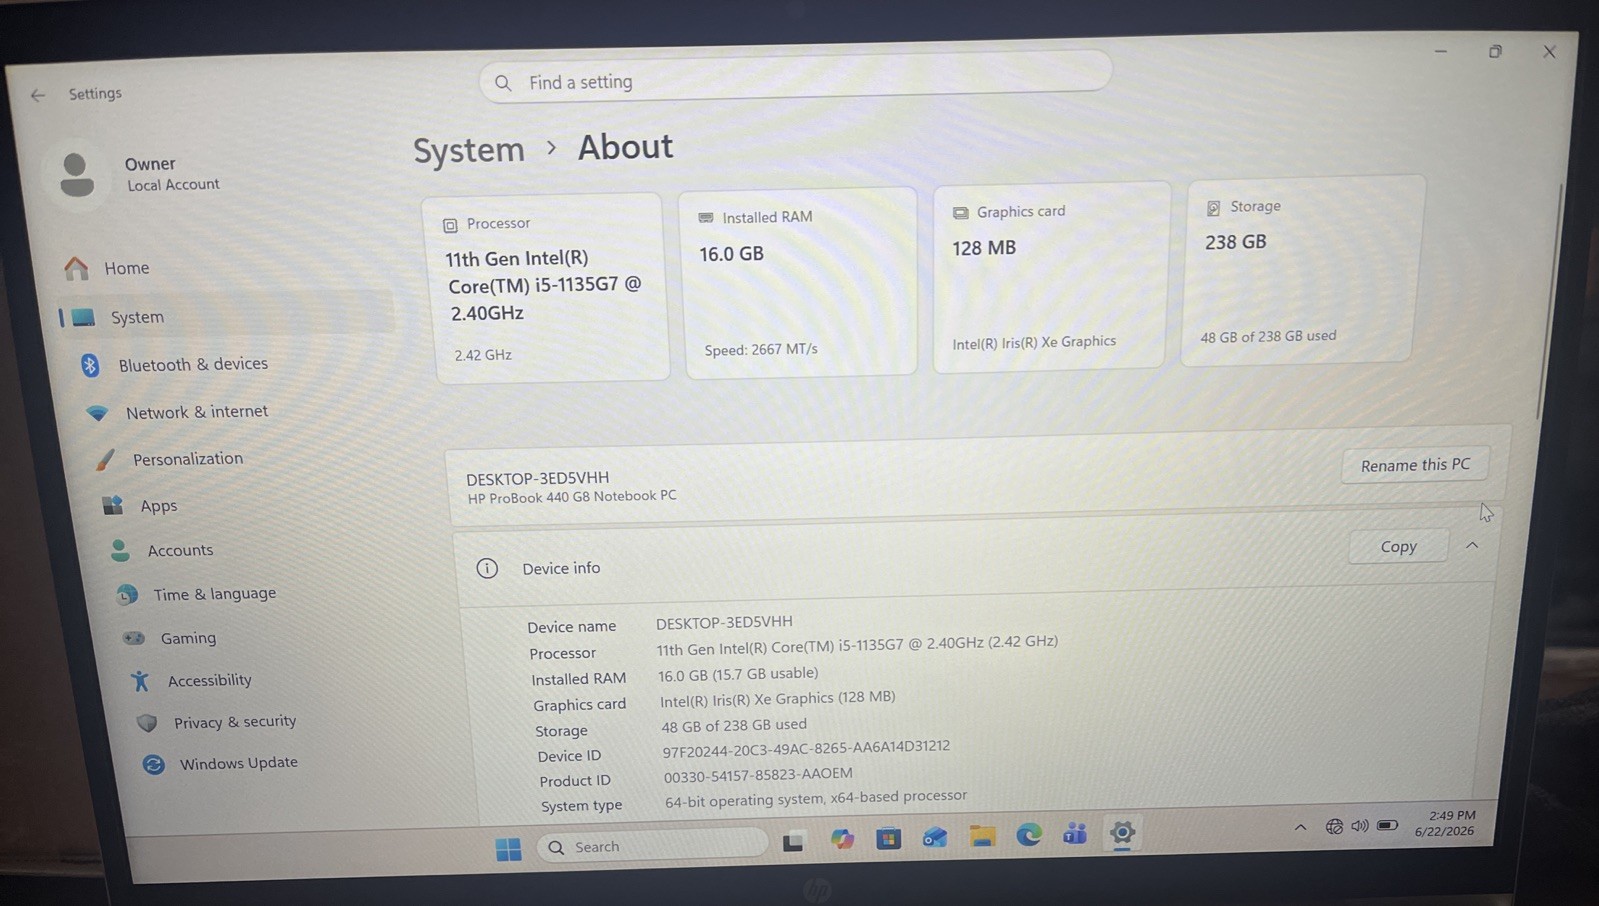Viewport: 1599px width, 906px height.
Task: Click the Accessibility figure icon
Action: click(x=140, y=681)
